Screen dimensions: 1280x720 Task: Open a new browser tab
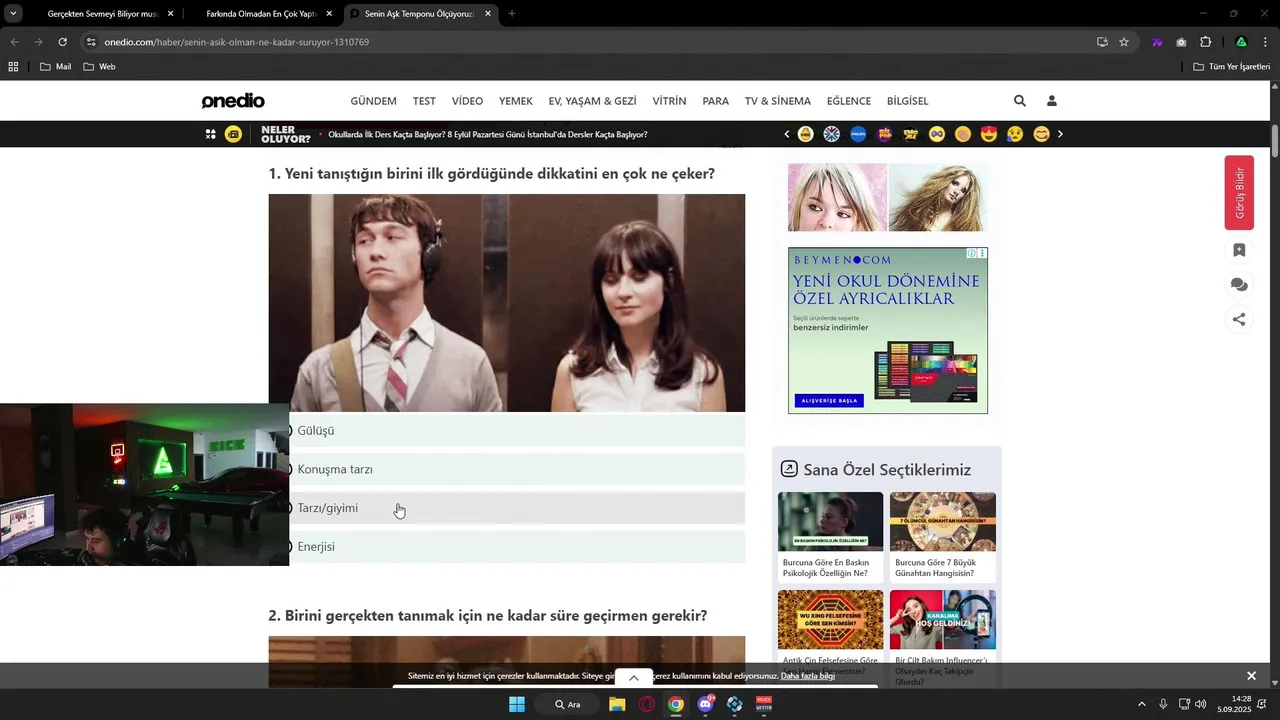click(x=512, y=14)
